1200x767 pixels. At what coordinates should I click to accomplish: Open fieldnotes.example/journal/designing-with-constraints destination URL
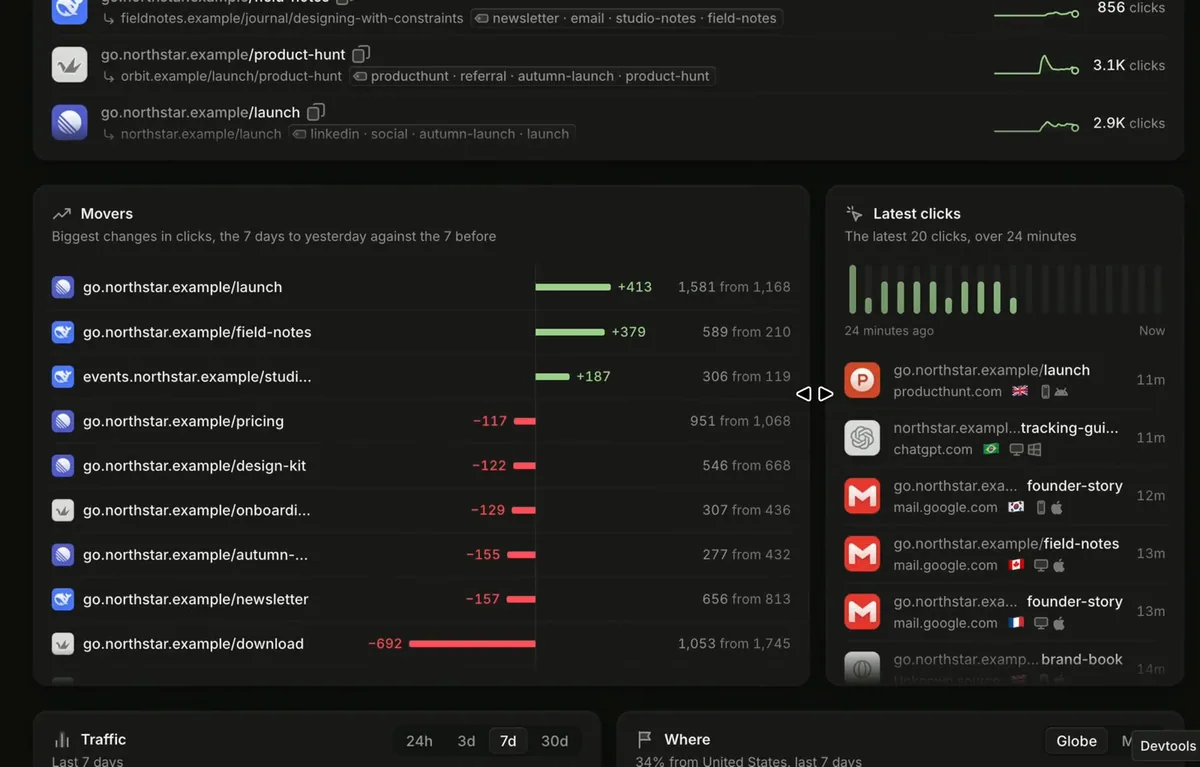(x=292, y=18)
